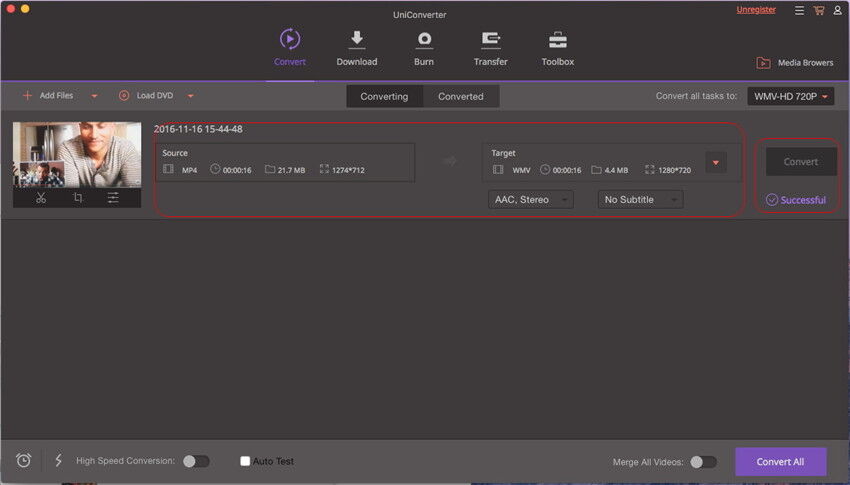Open the Media Browsers panel
This screenshot has height=485, width=850.
click(795, 63)
